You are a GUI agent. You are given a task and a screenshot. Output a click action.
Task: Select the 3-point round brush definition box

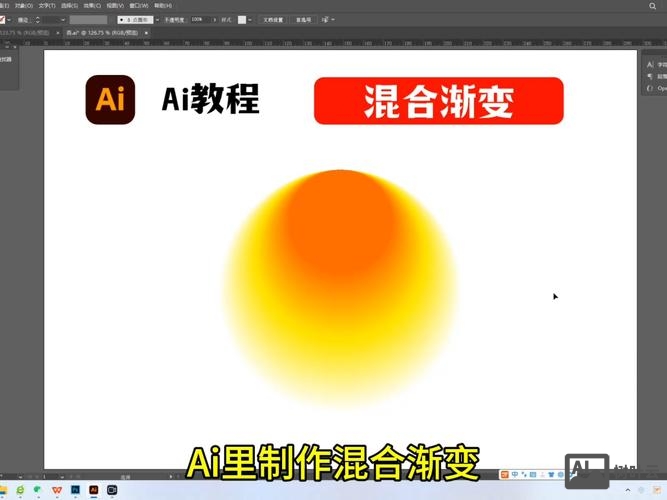(x=135, y=20)
